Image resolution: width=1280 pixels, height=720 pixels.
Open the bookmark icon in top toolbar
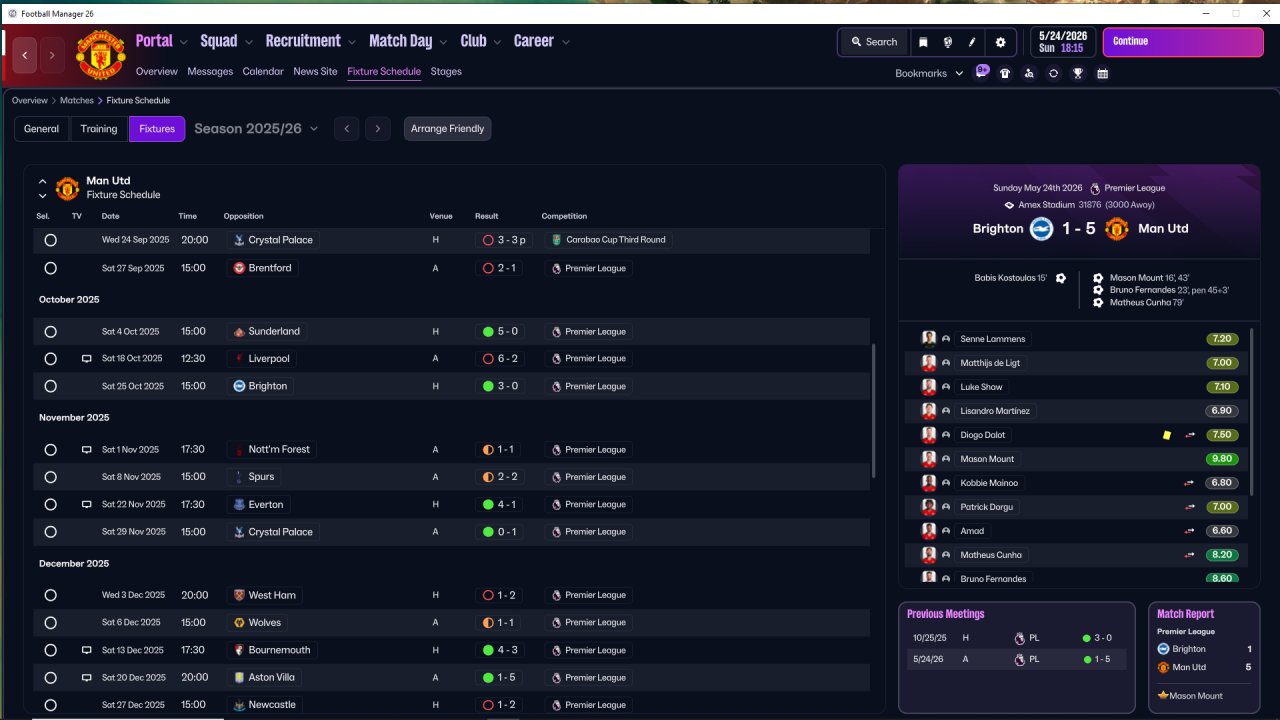923,42
